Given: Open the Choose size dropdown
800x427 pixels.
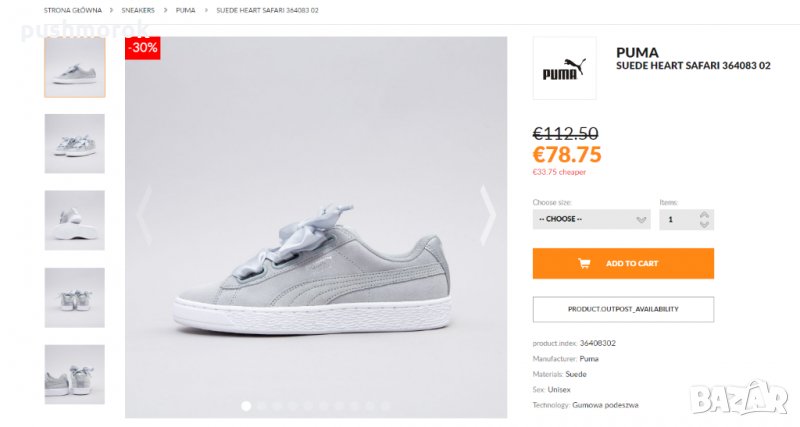Looking at the screenshot, I should click(x=591, y=219).
